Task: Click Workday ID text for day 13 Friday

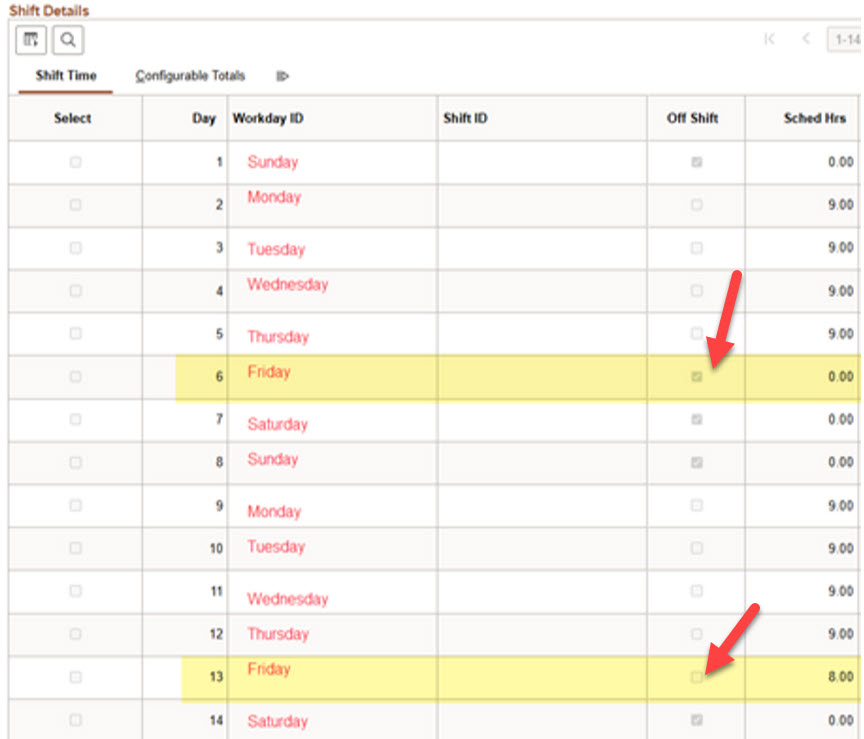Action: click(268, 669)
